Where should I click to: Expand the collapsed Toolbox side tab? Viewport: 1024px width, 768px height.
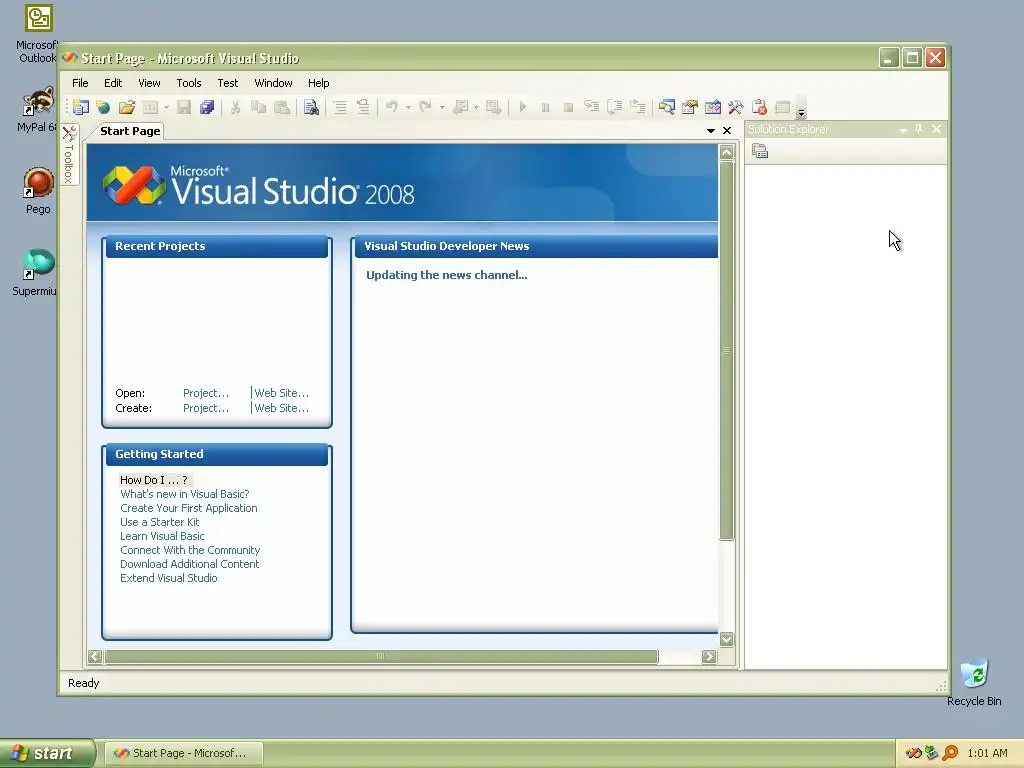coord(69,154)
